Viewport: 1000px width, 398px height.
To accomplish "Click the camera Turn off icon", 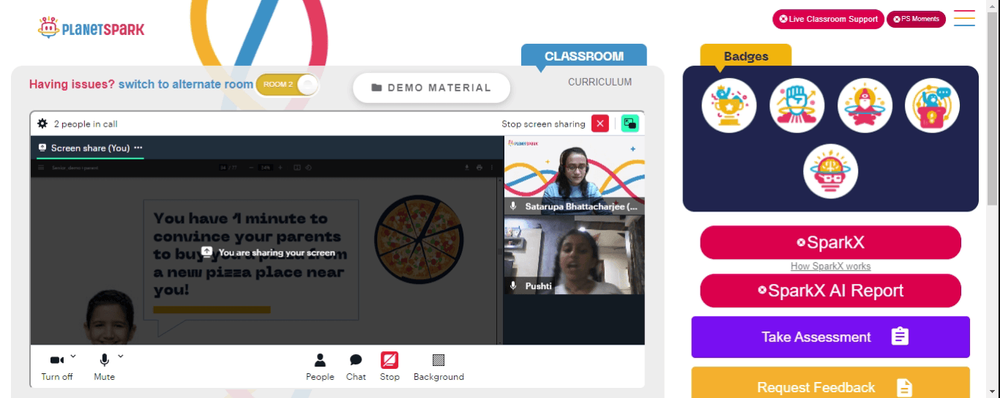I will click(57, 360).
